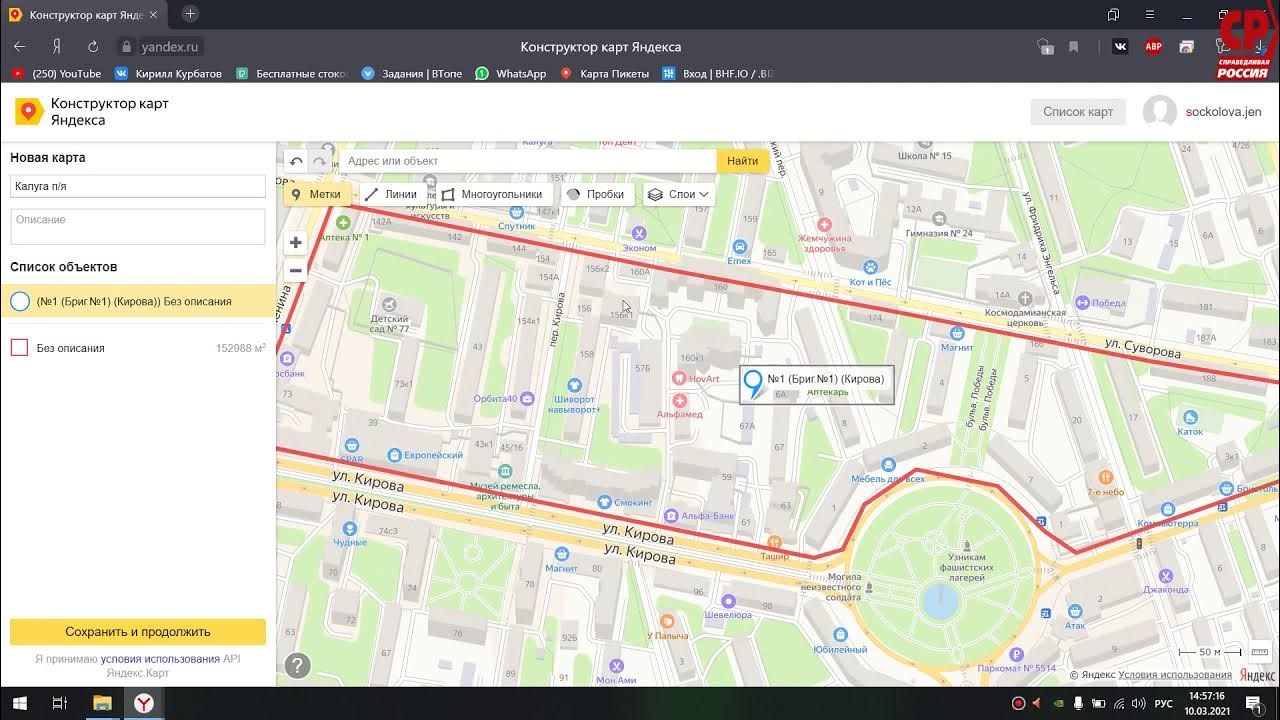Open the volume control in system tray

coord(1138,704)
